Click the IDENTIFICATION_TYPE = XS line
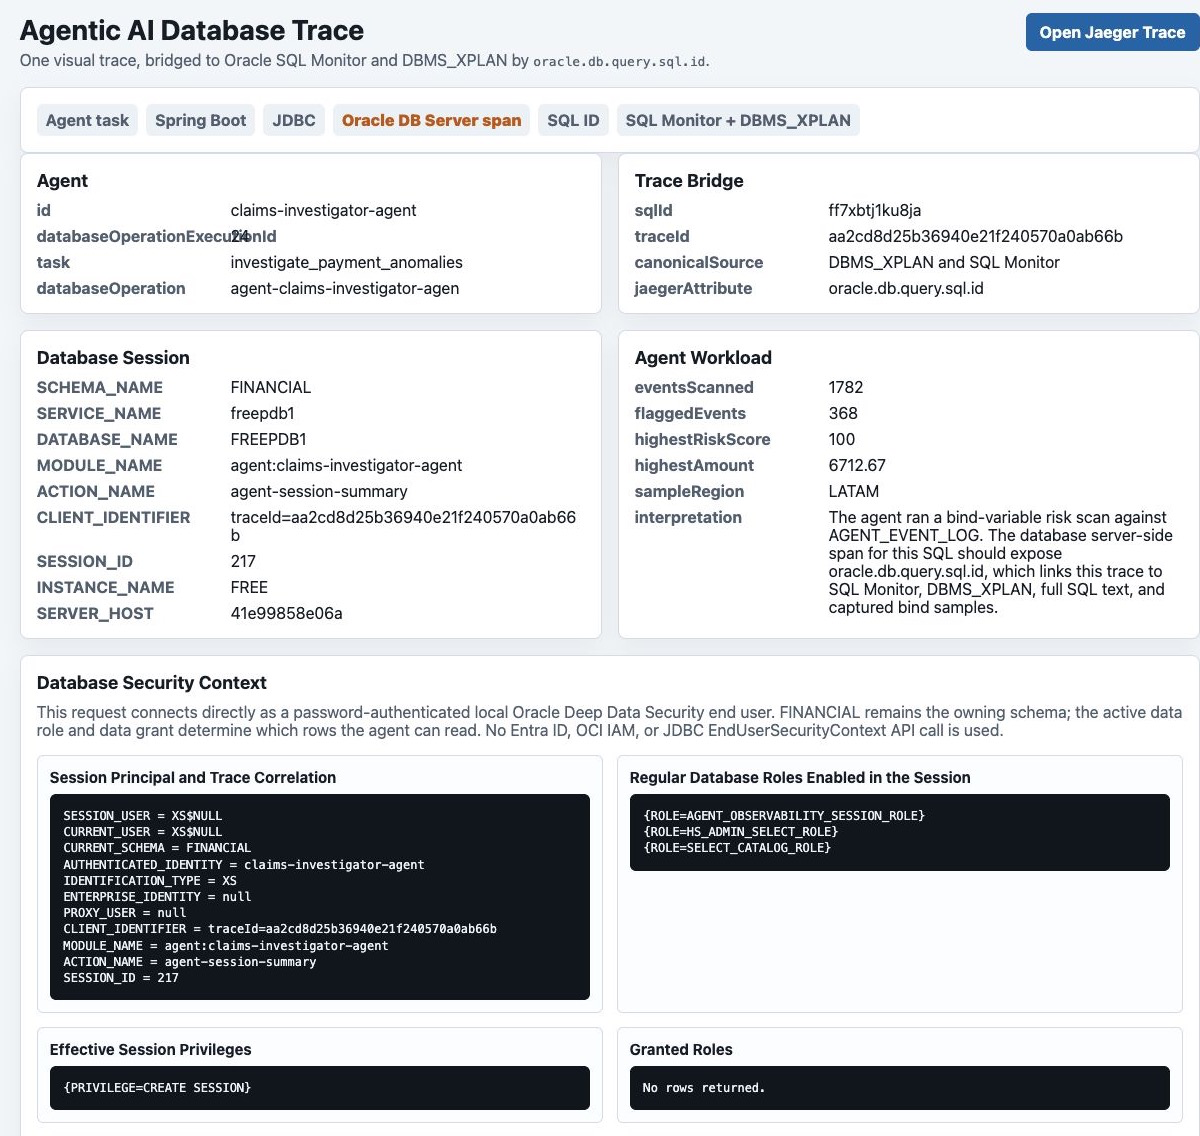 point(150,881)
